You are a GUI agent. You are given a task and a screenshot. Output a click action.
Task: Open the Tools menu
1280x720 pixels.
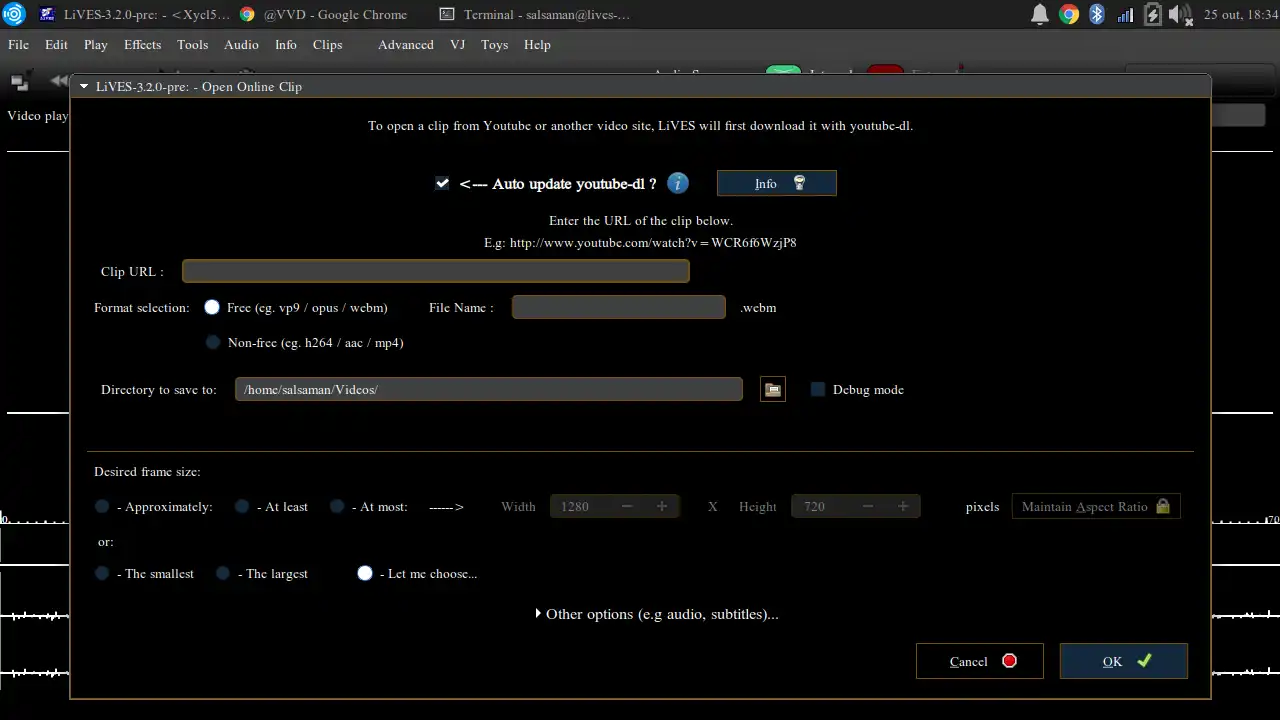click(x=193, y=45)
